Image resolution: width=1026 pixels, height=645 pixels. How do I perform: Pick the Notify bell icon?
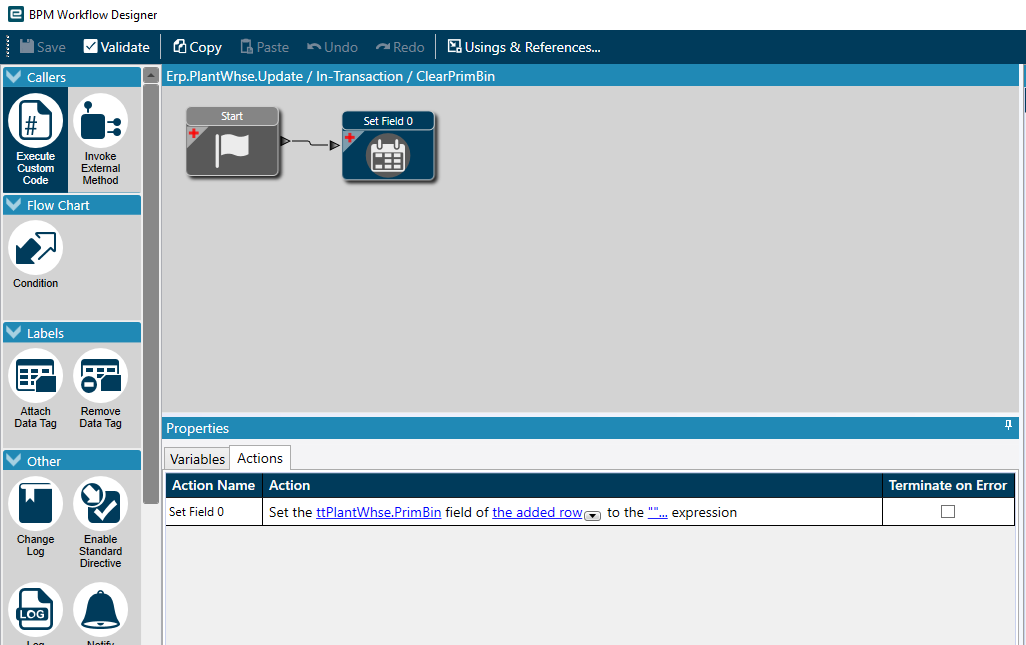[100, 610]
